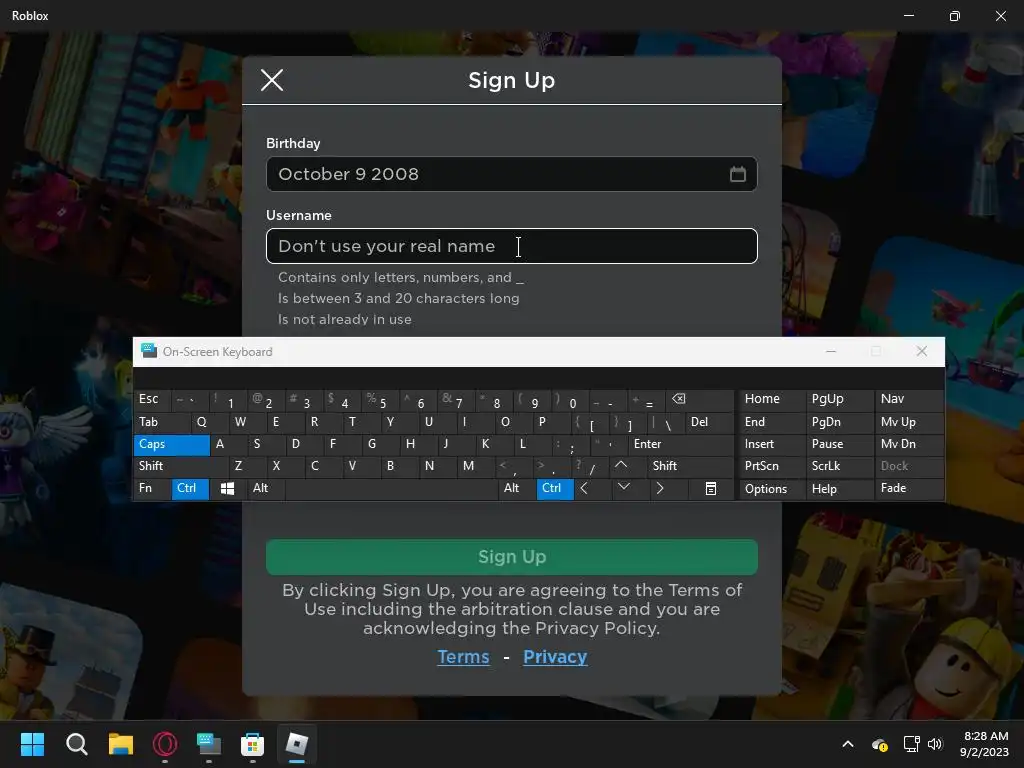Click the Insert key
Screen dimensions: 1024x768
pyautogui.click(x=772, y=444)
